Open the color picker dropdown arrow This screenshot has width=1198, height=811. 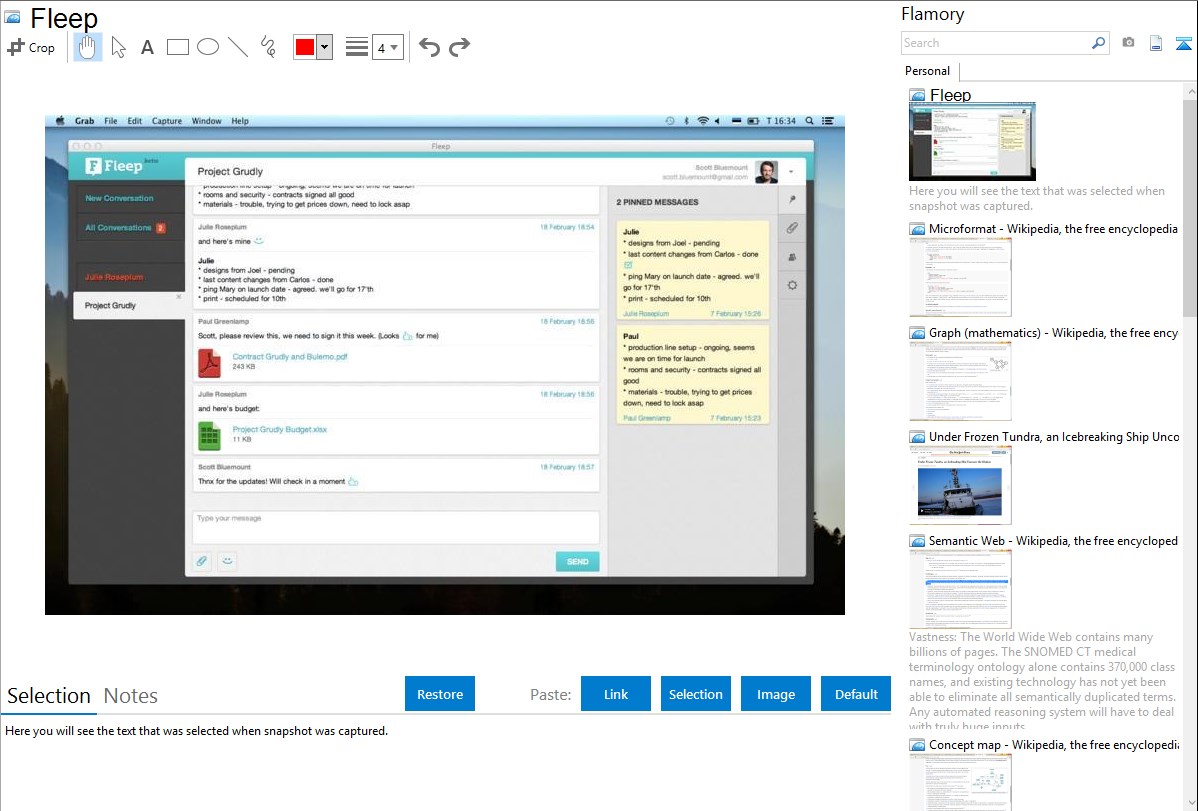tap(325, 47)
